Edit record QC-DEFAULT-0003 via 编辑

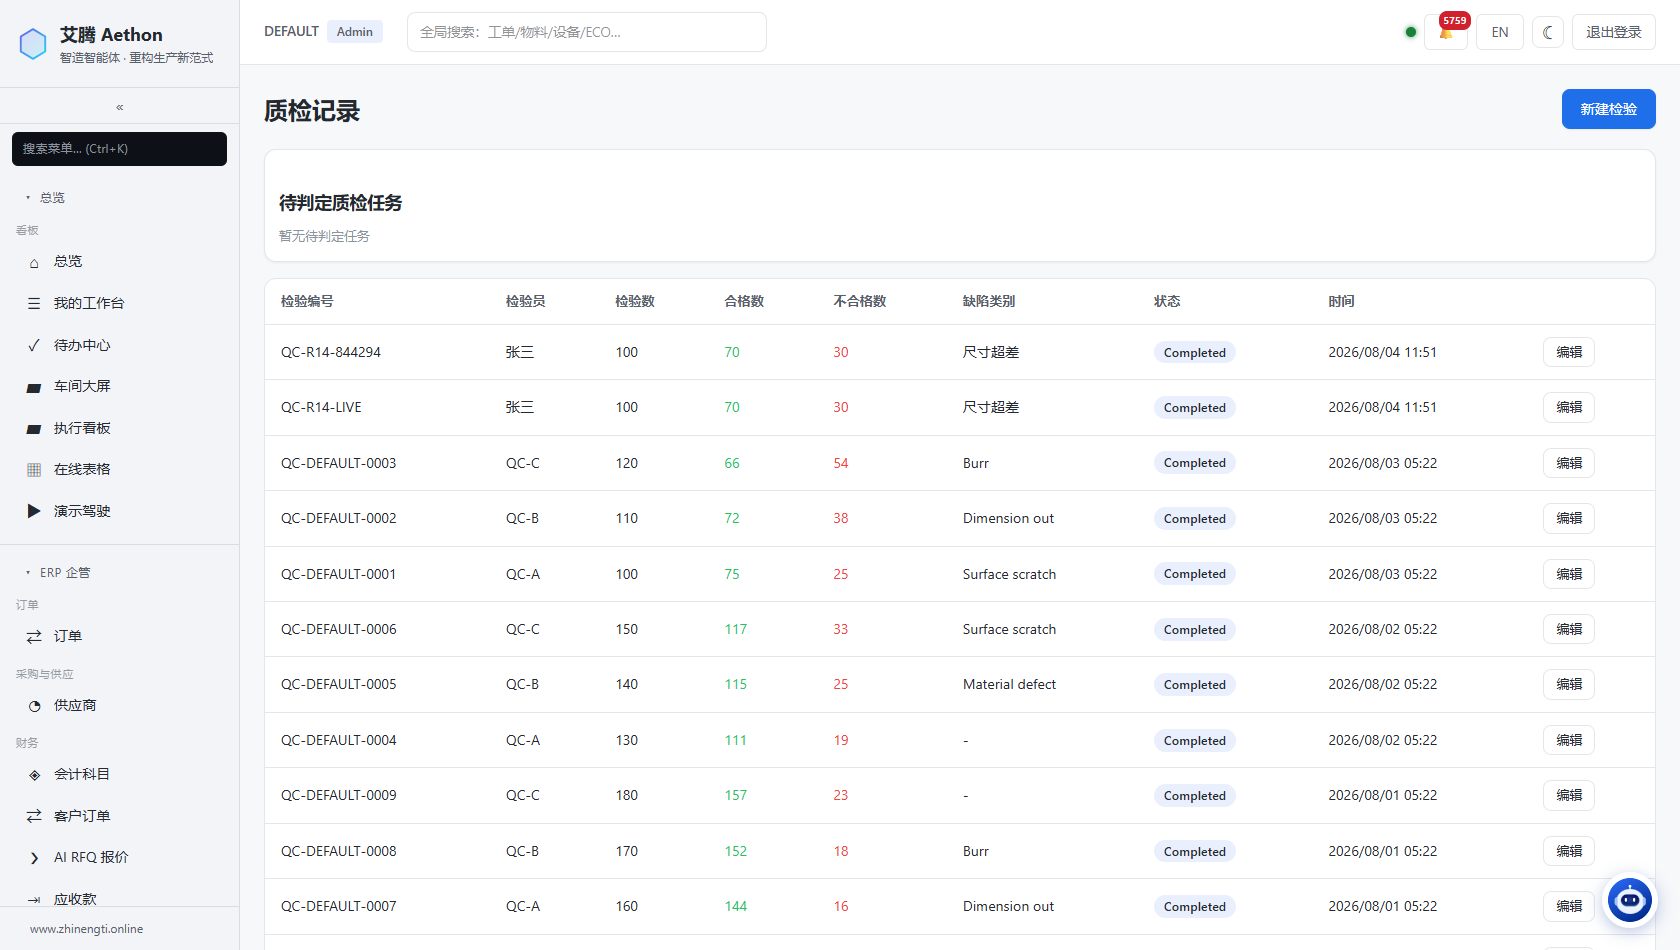click(1568, 463)
